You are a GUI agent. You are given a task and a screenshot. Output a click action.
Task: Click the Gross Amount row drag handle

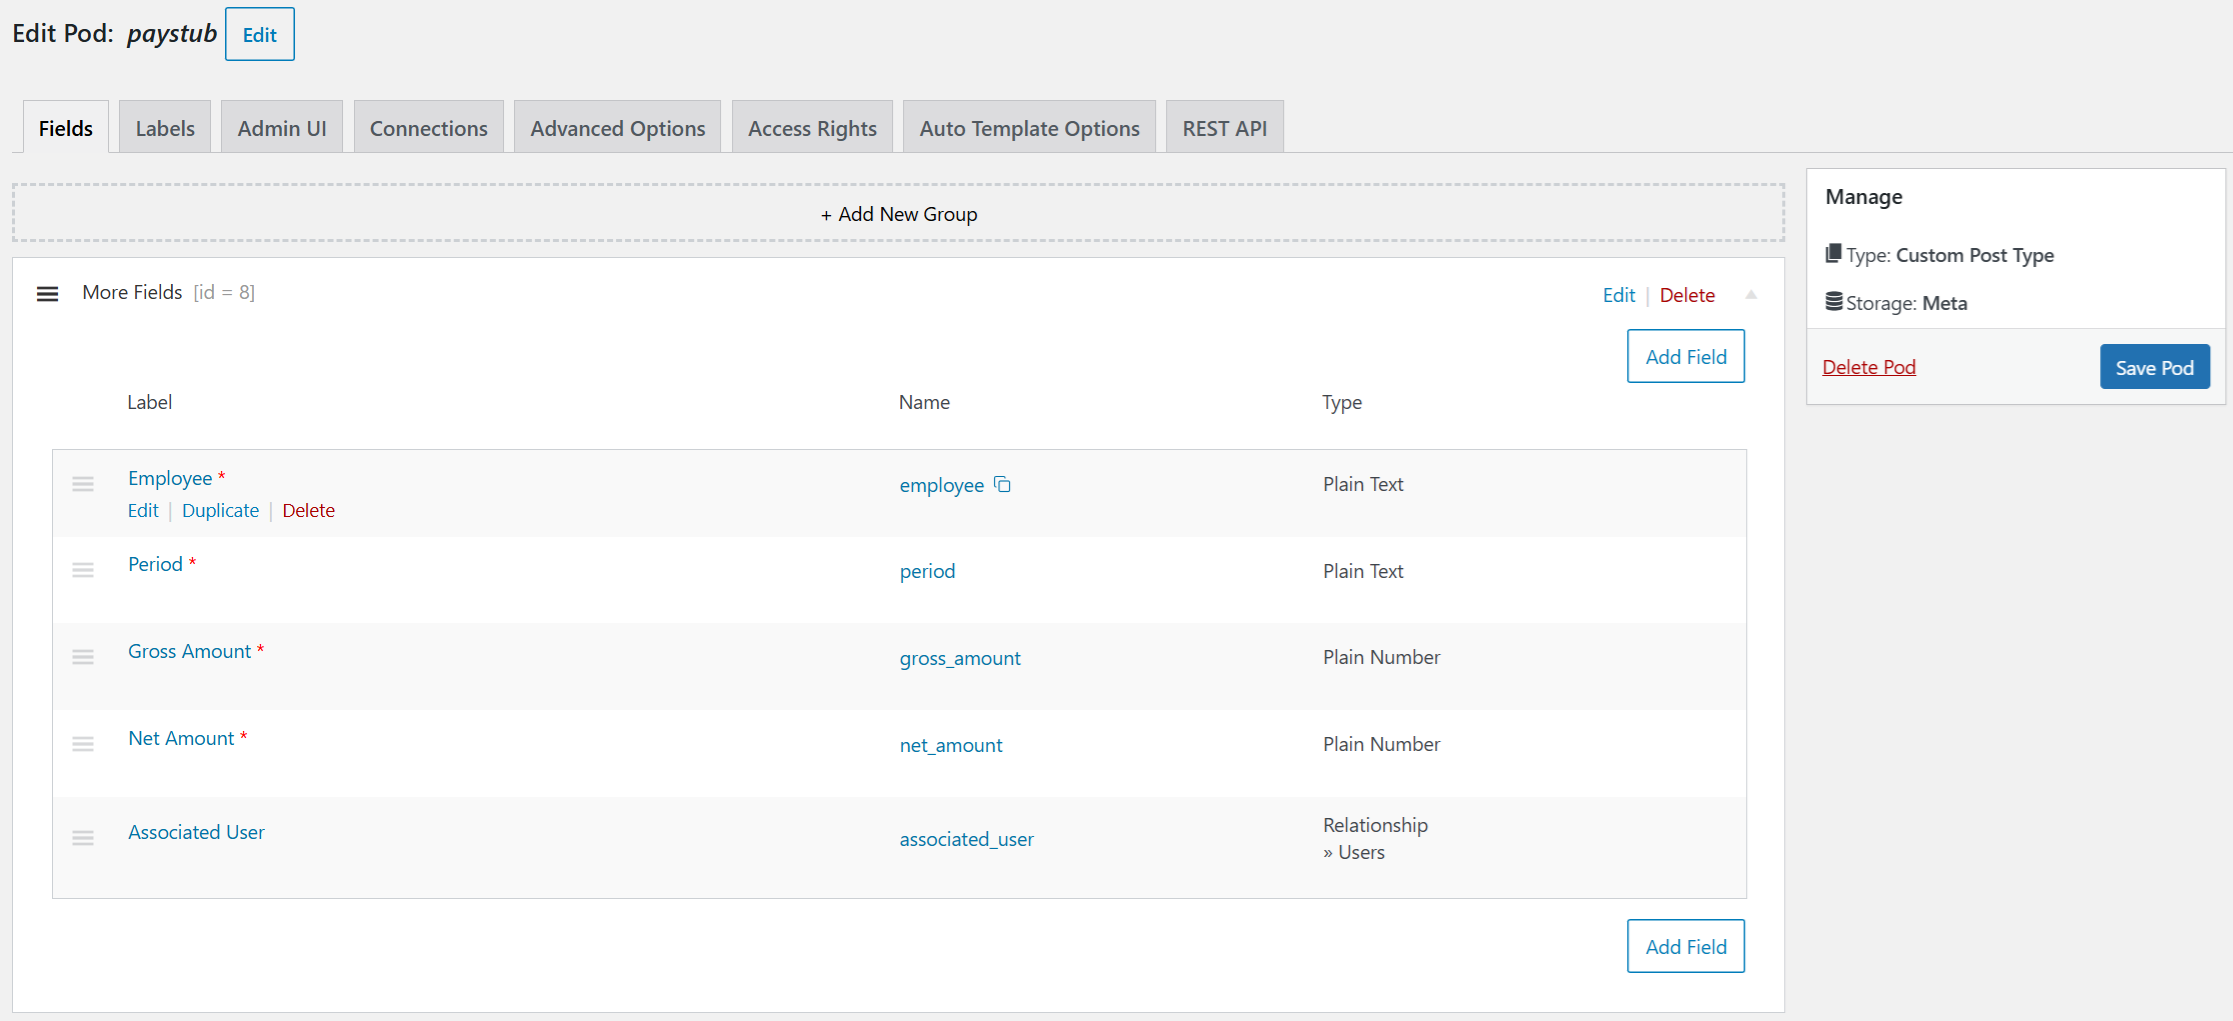[x=83, y=657]
